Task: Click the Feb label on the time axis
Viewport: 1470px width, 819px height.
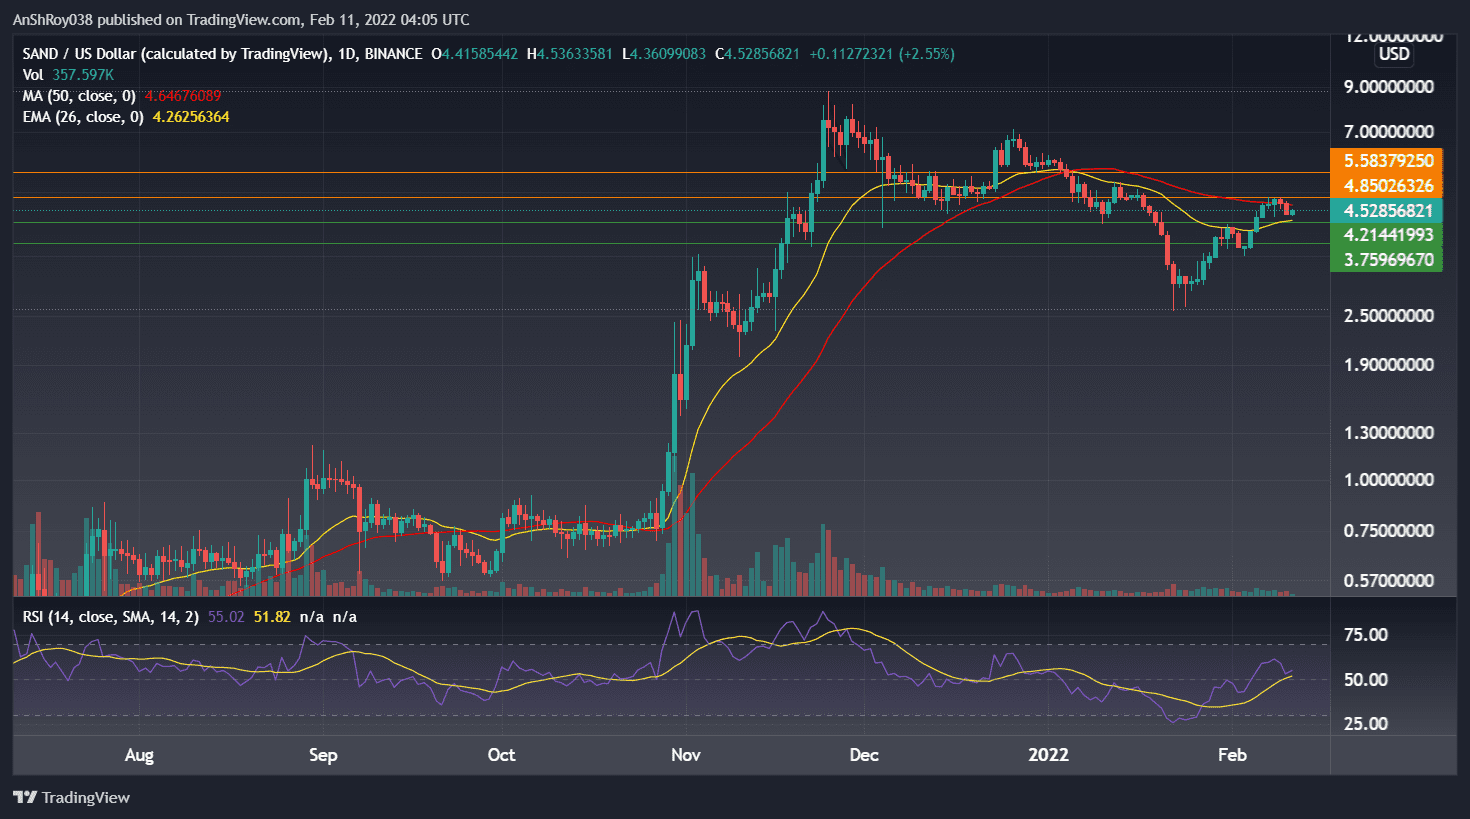Action: (1232, 756)
